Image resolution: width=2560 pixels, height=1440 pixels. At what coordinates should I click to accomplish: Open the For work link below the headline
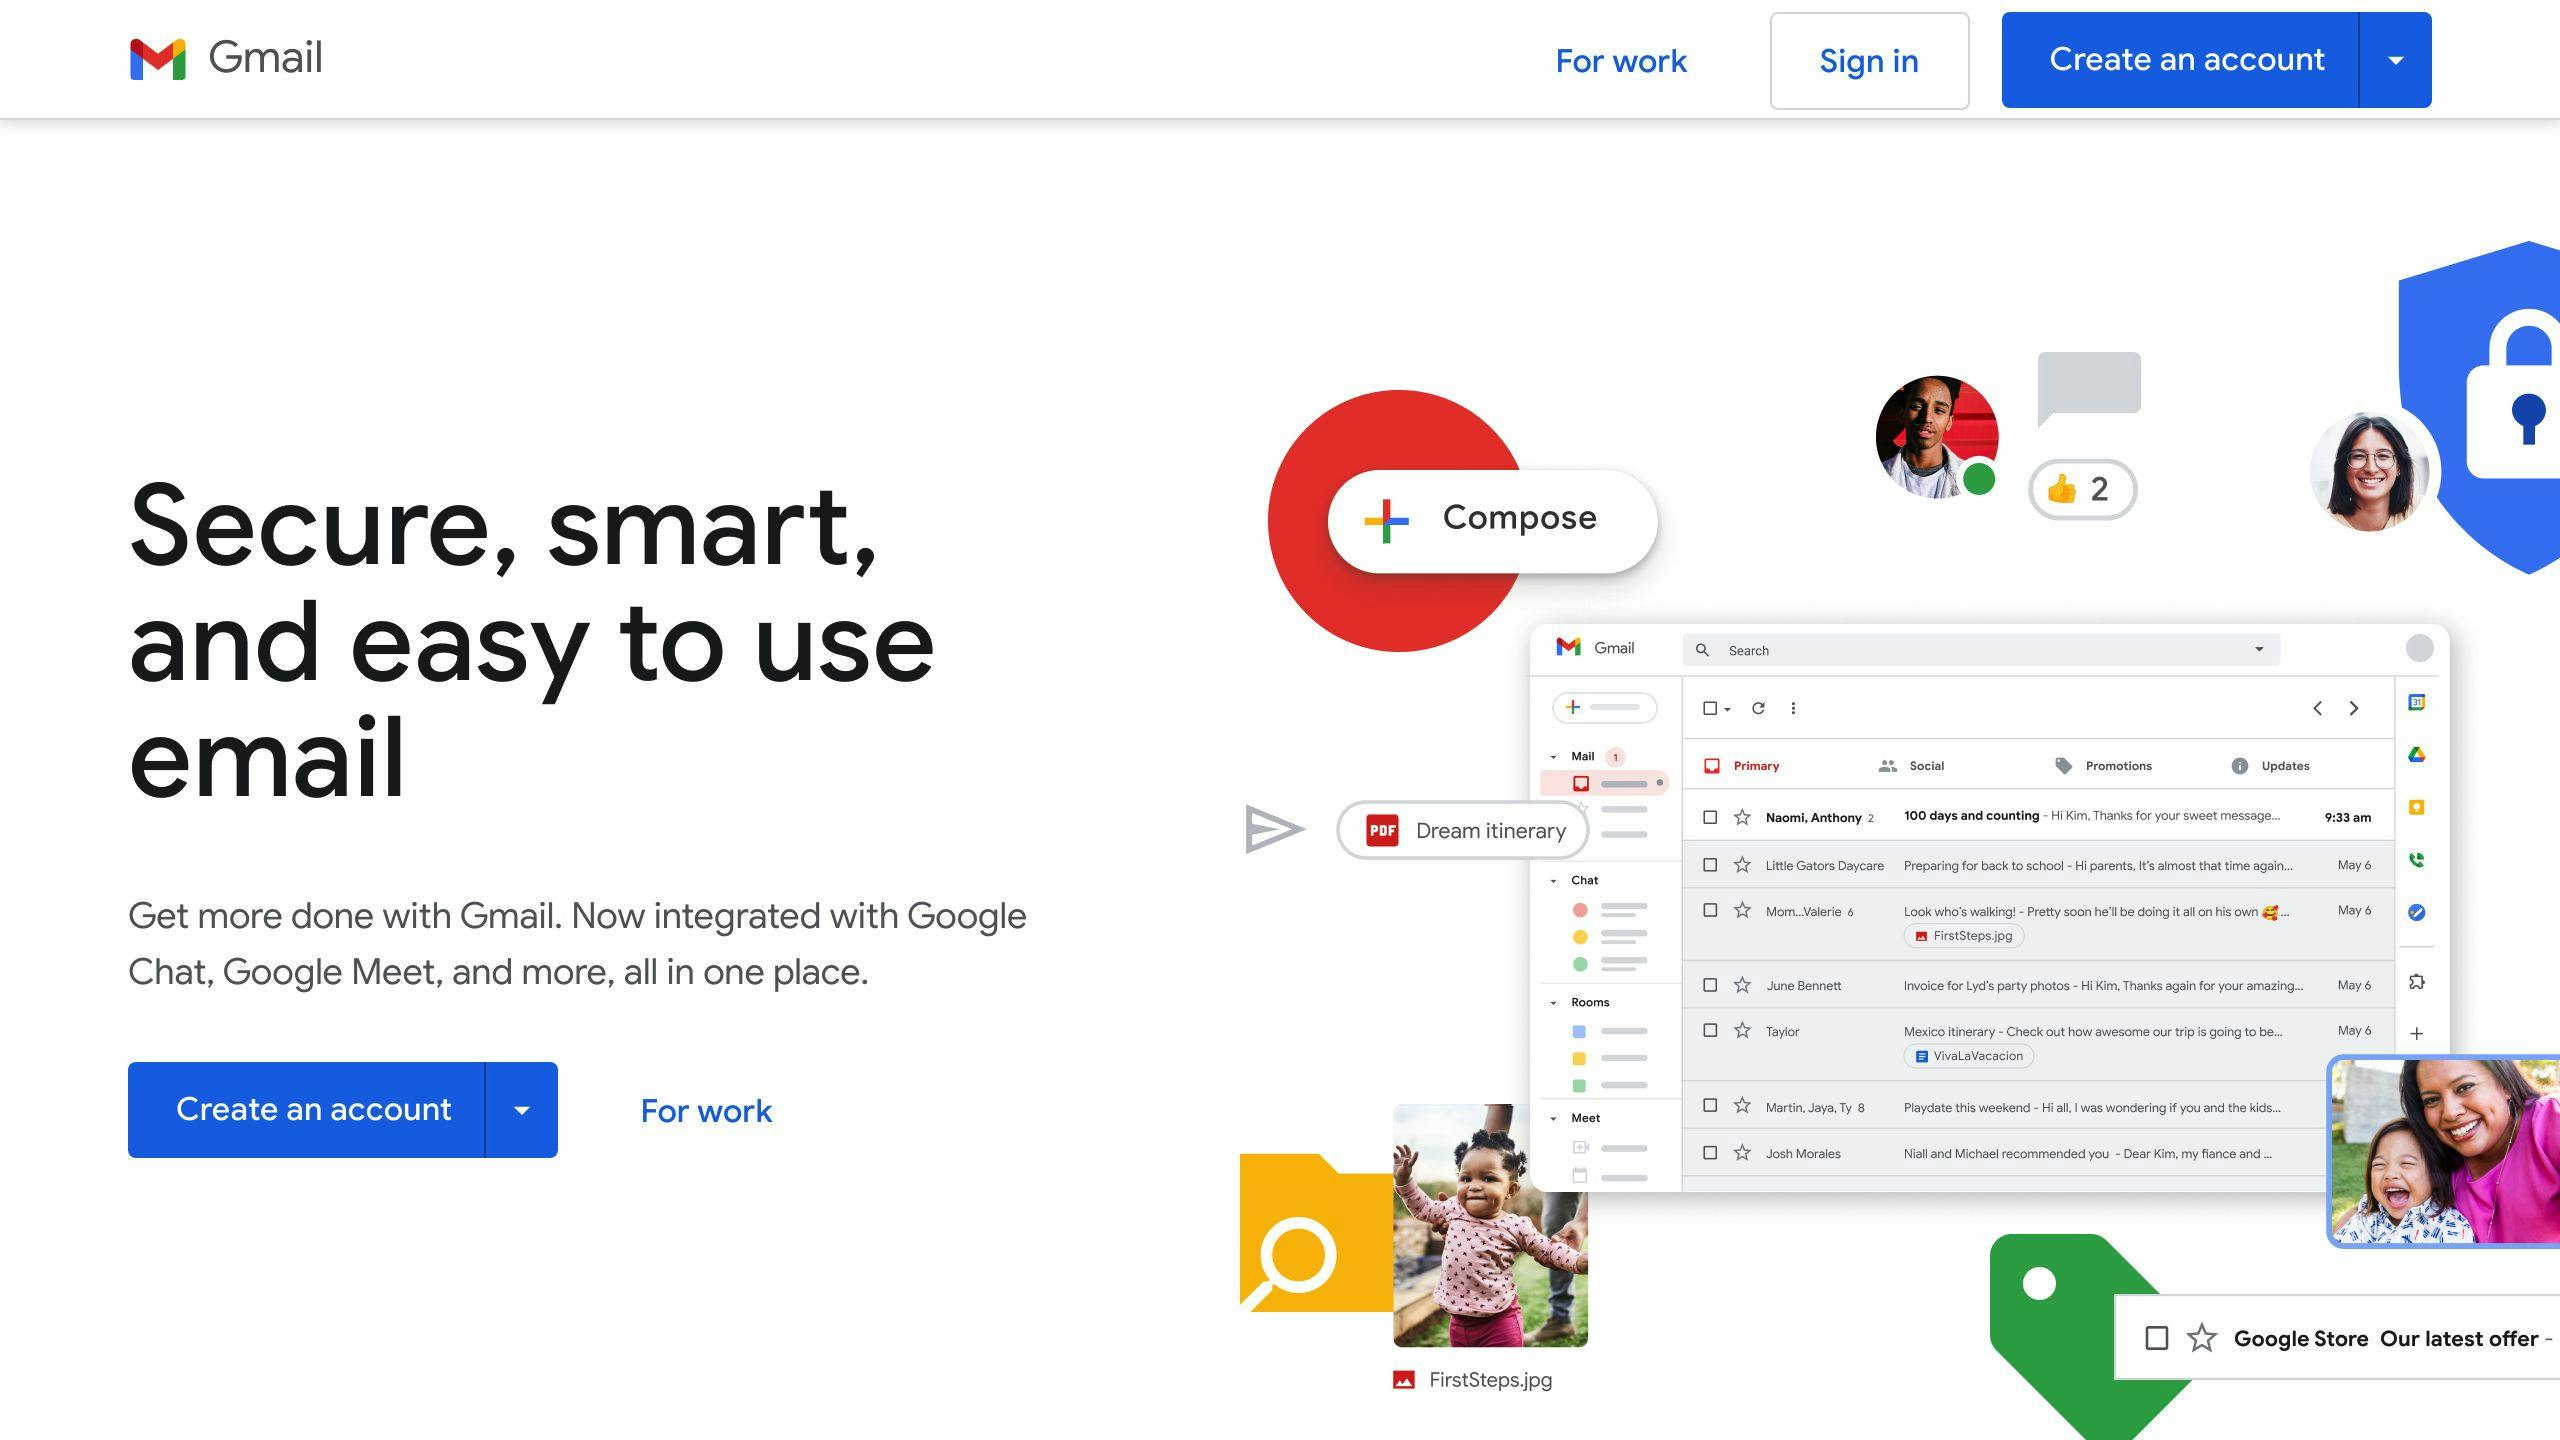click(706, 1111)
